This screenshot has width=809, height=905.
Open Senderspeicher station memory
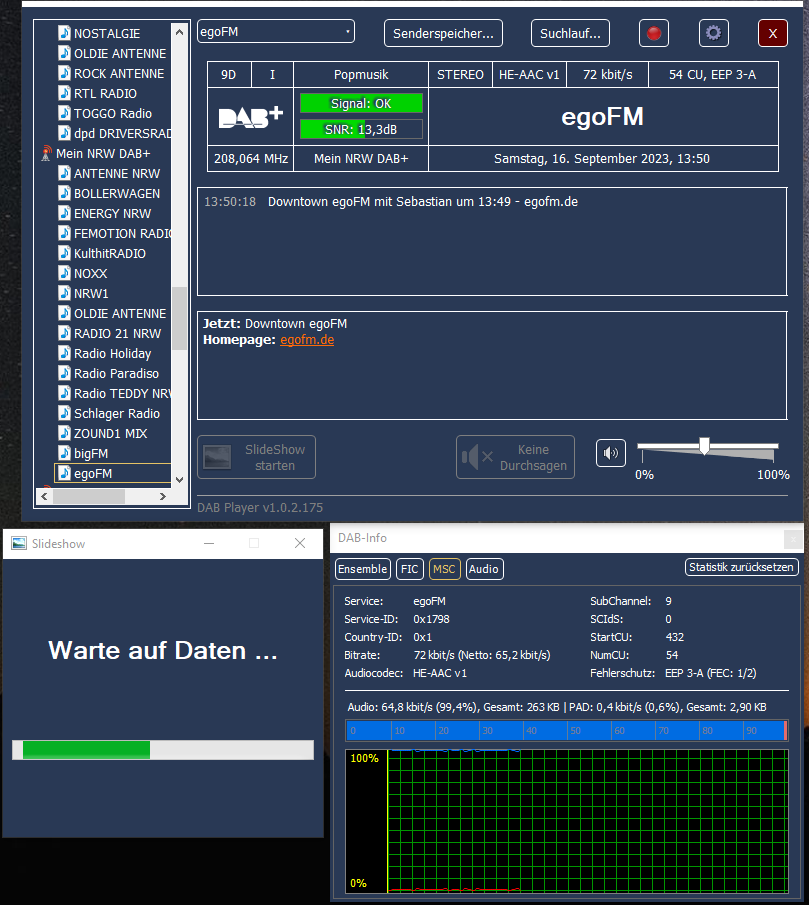pos(443,33)
